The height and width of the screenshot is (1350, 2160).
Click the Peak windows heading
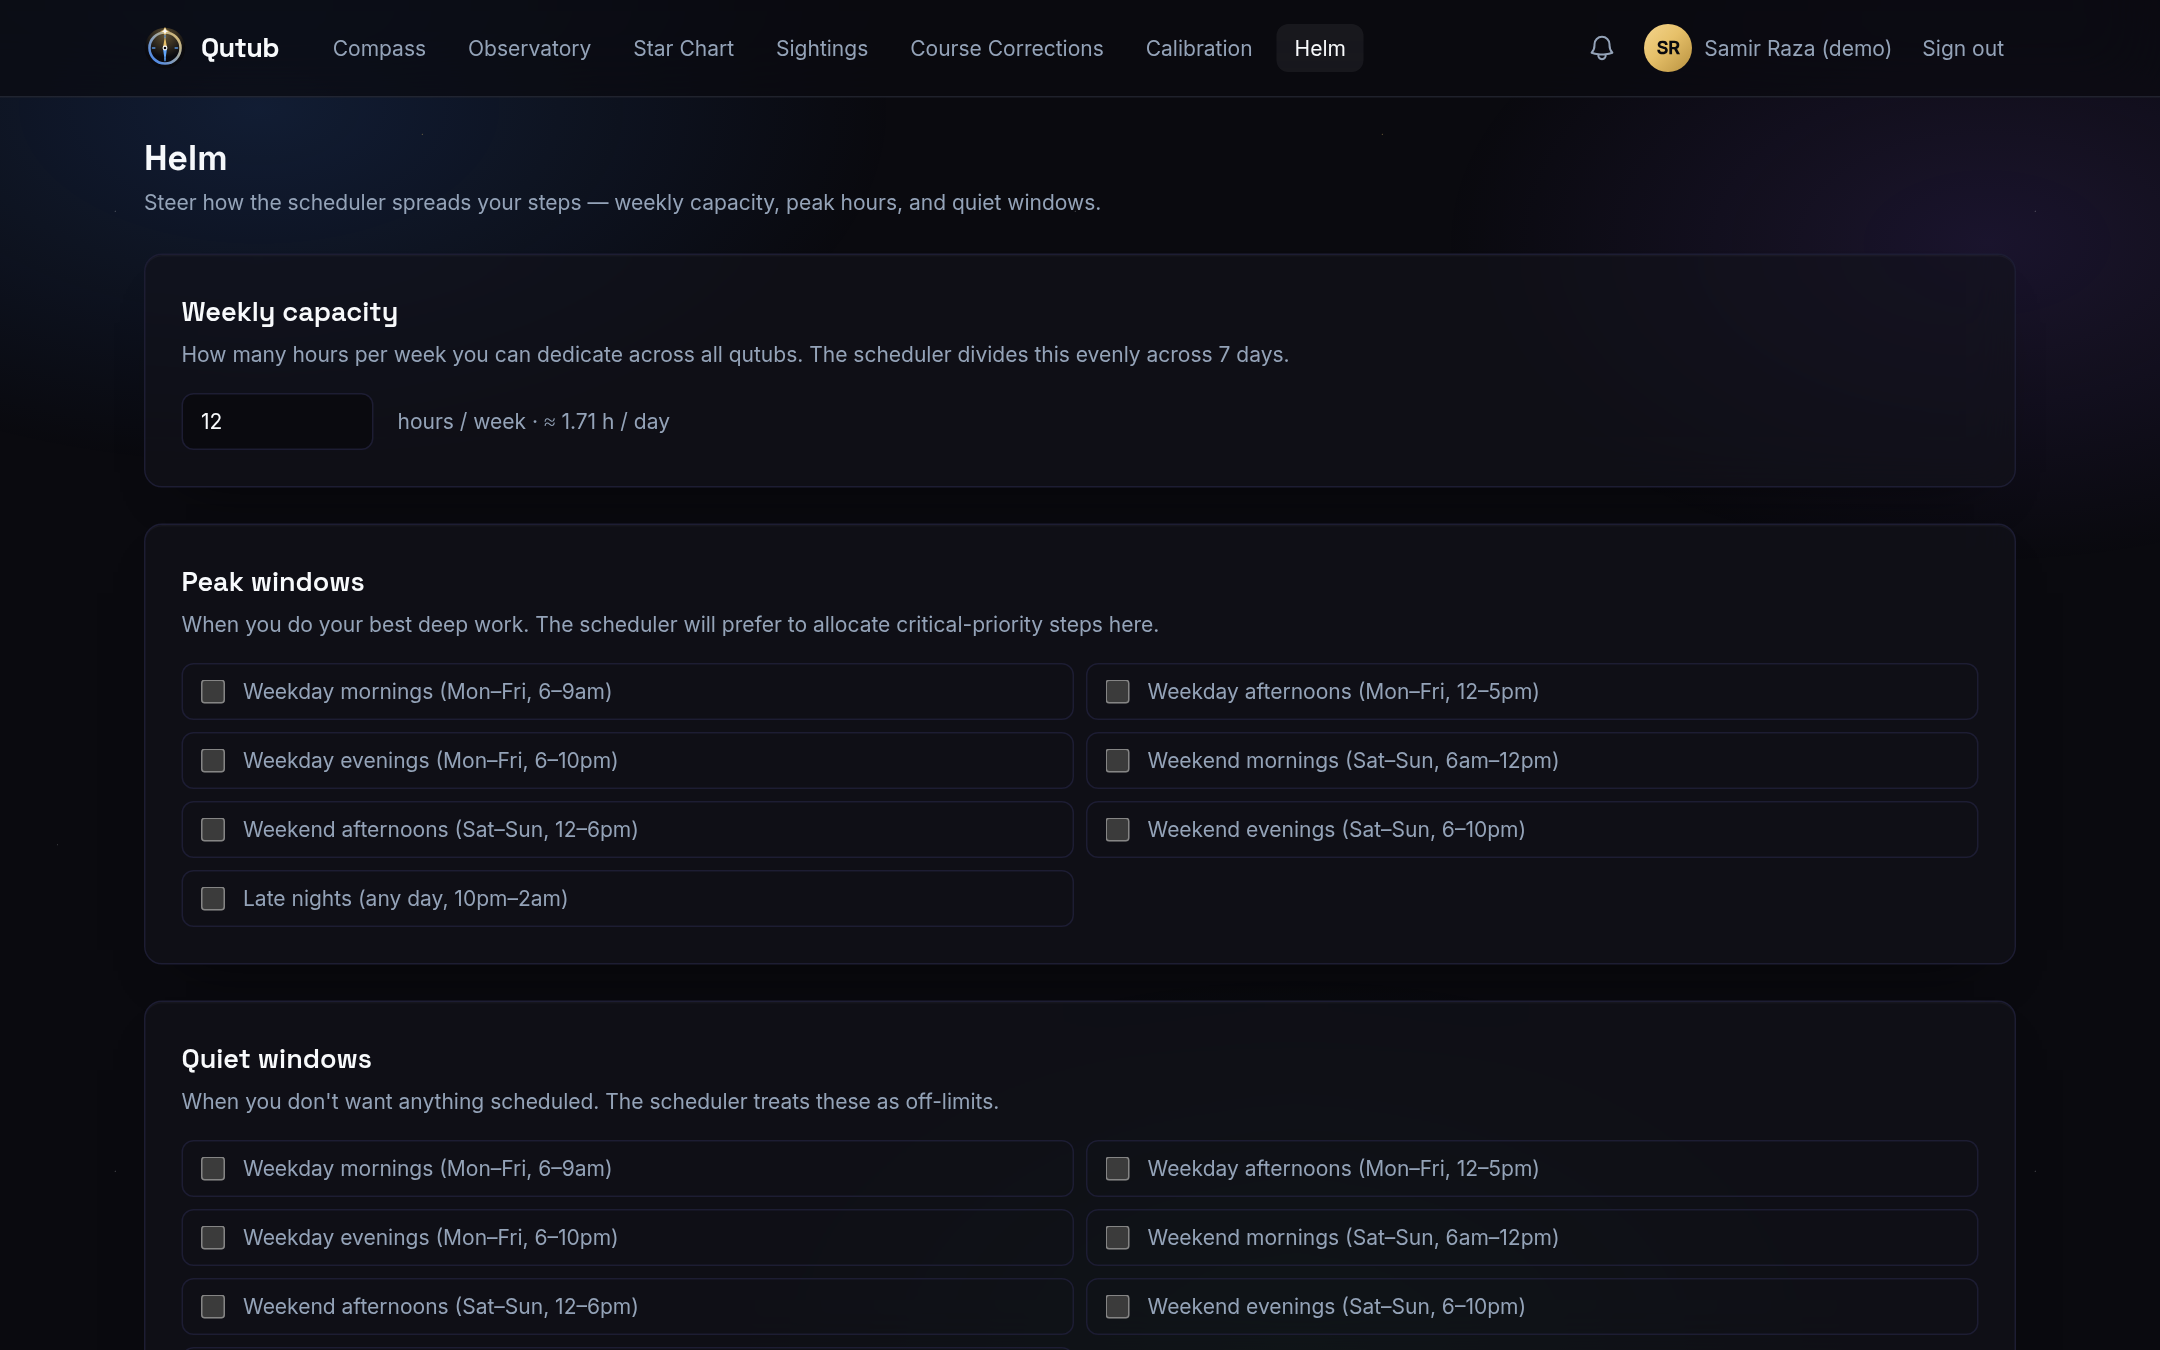(273, 582)
